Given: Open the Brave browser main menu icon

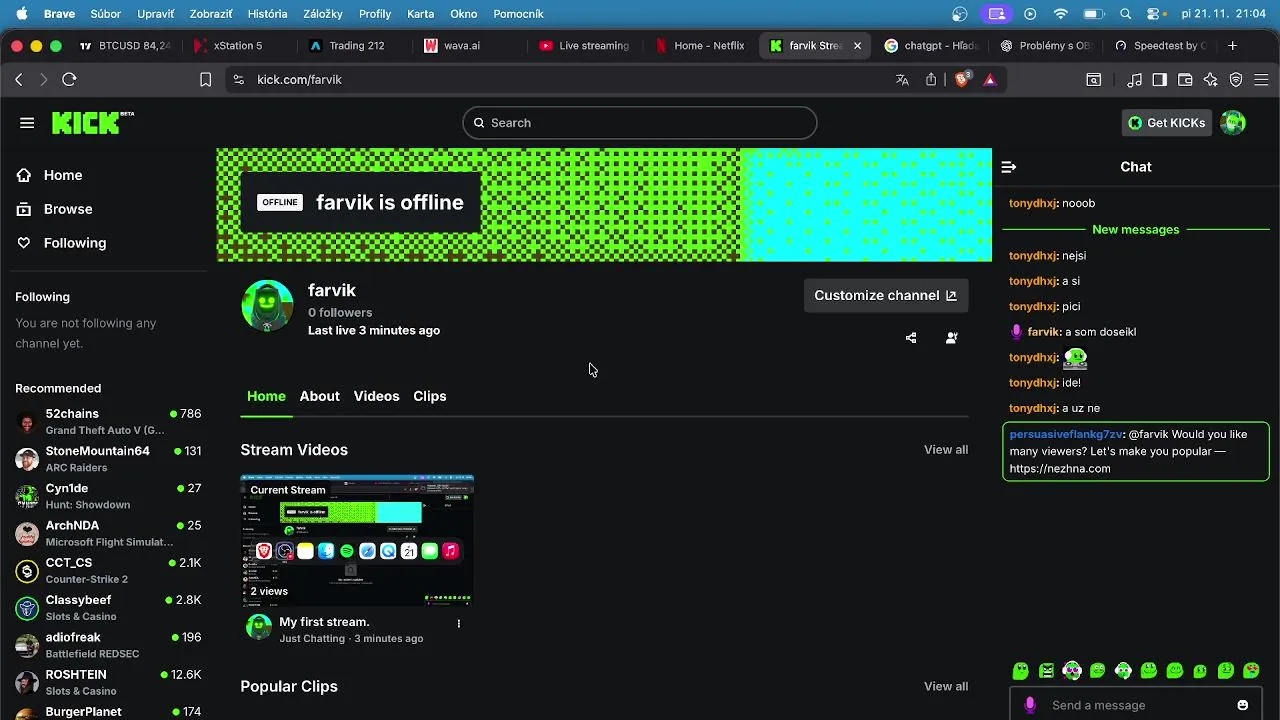Looking at the screenshot, I should (x=1262, y=79).
